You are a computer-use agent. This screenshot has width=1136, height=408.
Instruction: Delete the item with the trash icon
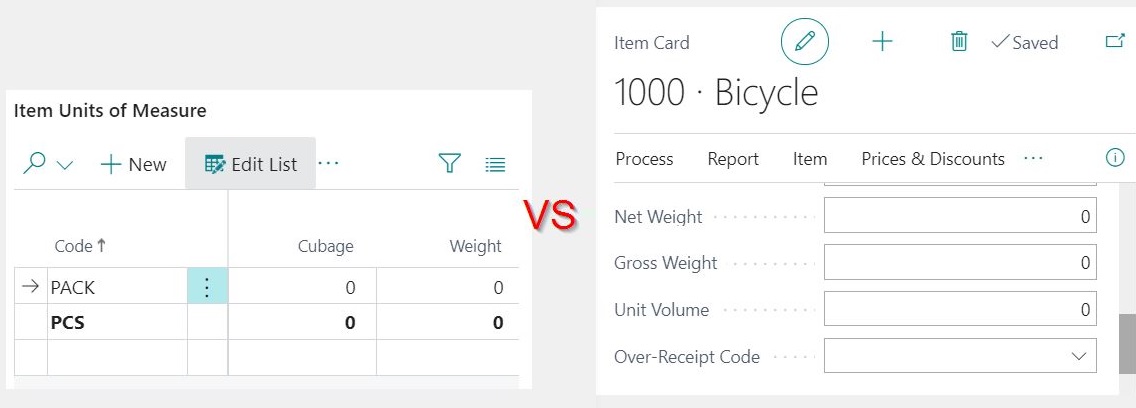[x=959, y=41]
